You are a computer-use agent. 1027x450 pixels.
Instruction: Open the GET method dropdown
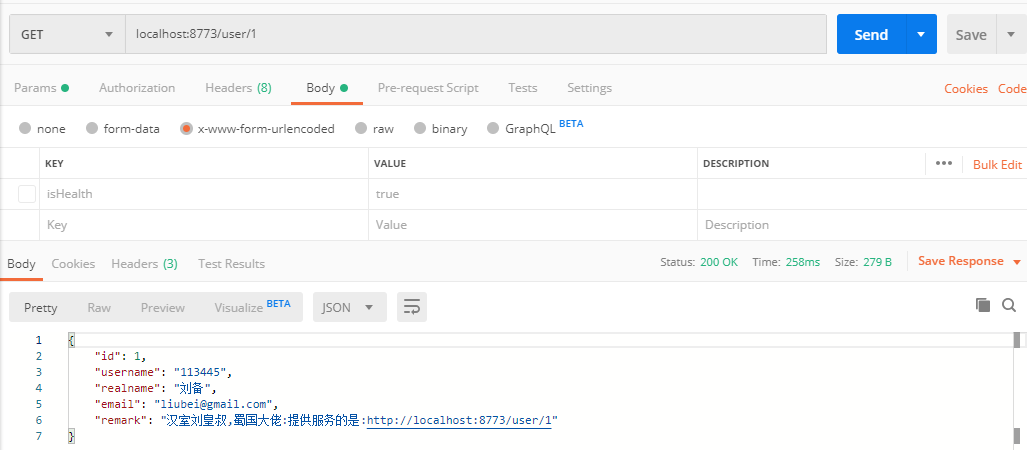67,35
